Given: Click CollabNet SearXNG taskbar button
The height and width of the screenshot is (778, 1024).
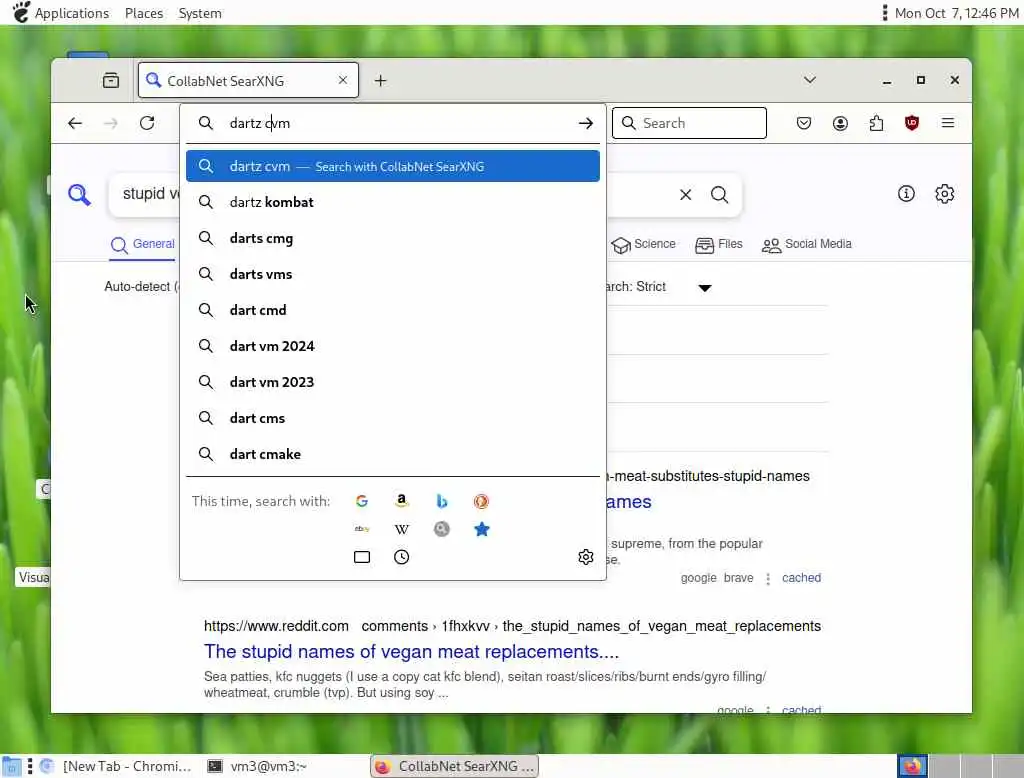Looking at the screenshot, I should [455, 766].
